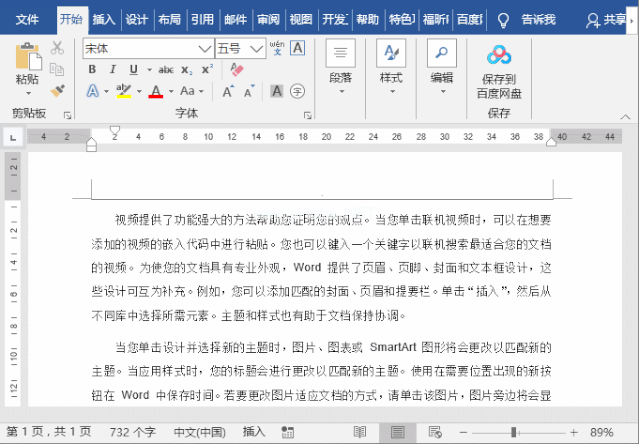Click the Cut scissors icon
Screen dimensions: 639x444
pyautogui.click(x=57, y=48)
